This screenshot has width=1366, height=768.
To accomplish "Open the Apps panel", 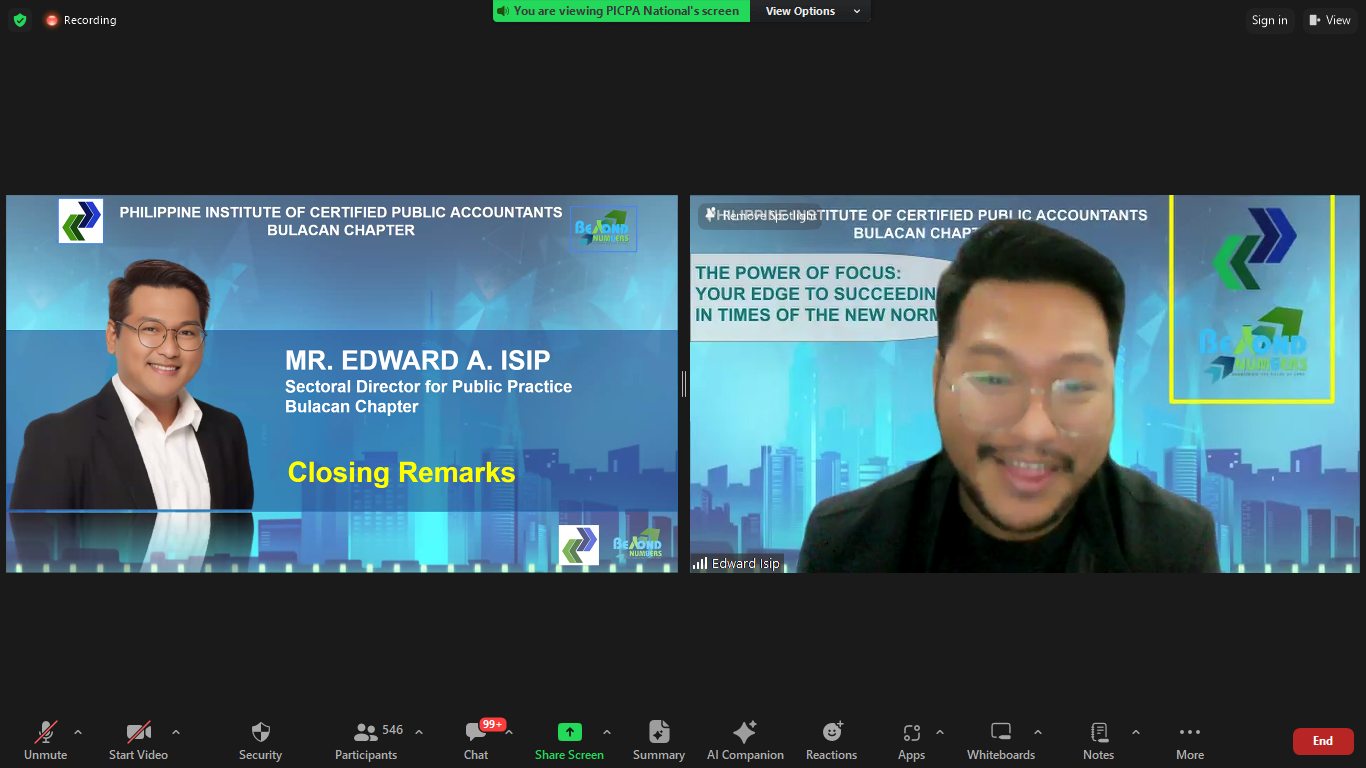I will (x=911, y=741).
